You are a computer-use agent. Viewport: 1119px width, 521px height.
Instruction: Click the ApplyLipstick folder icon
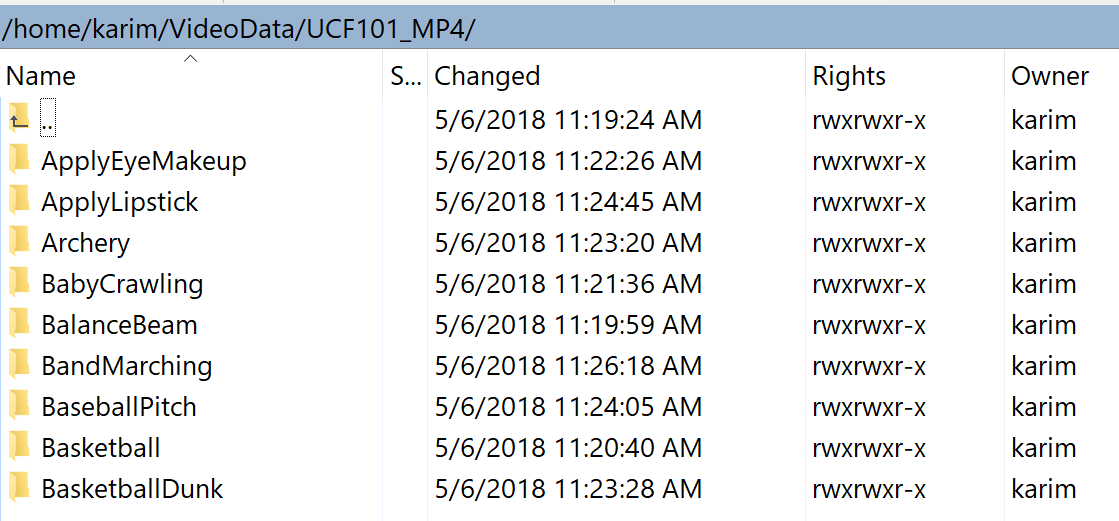(x=19, y=202)
